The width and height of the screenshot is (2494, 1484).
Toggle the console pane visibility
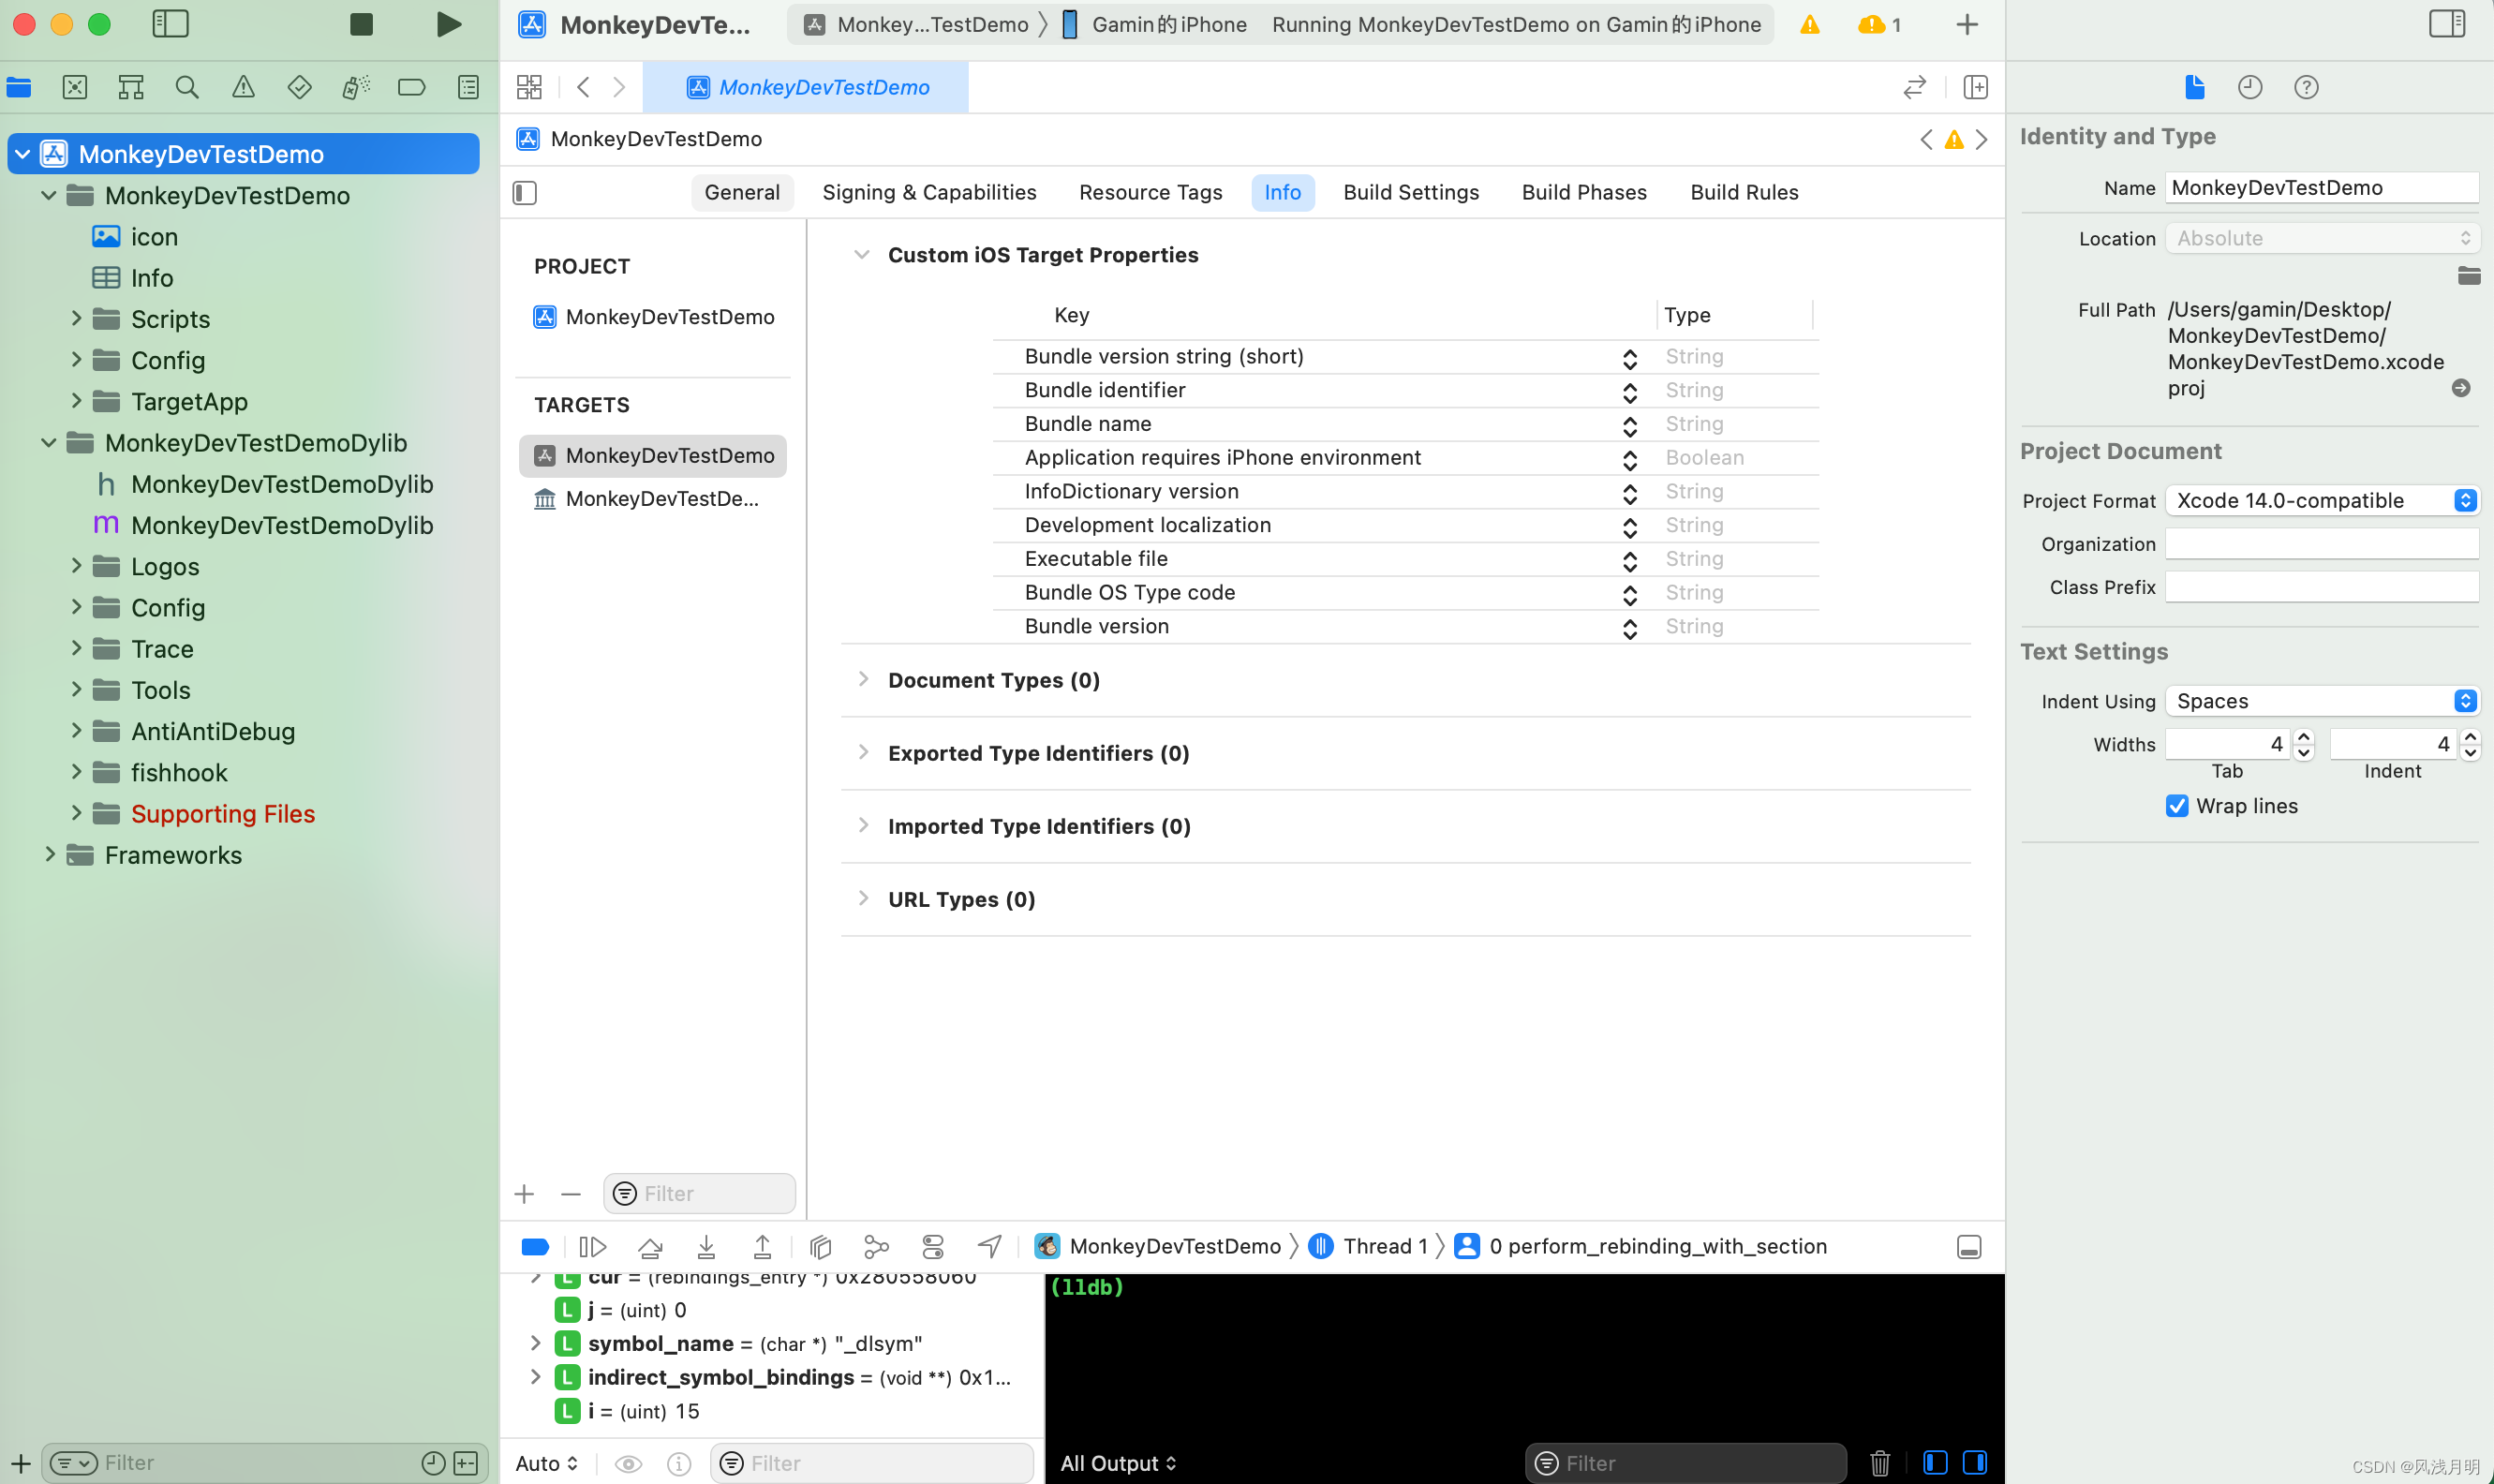coord(1975,1462)
